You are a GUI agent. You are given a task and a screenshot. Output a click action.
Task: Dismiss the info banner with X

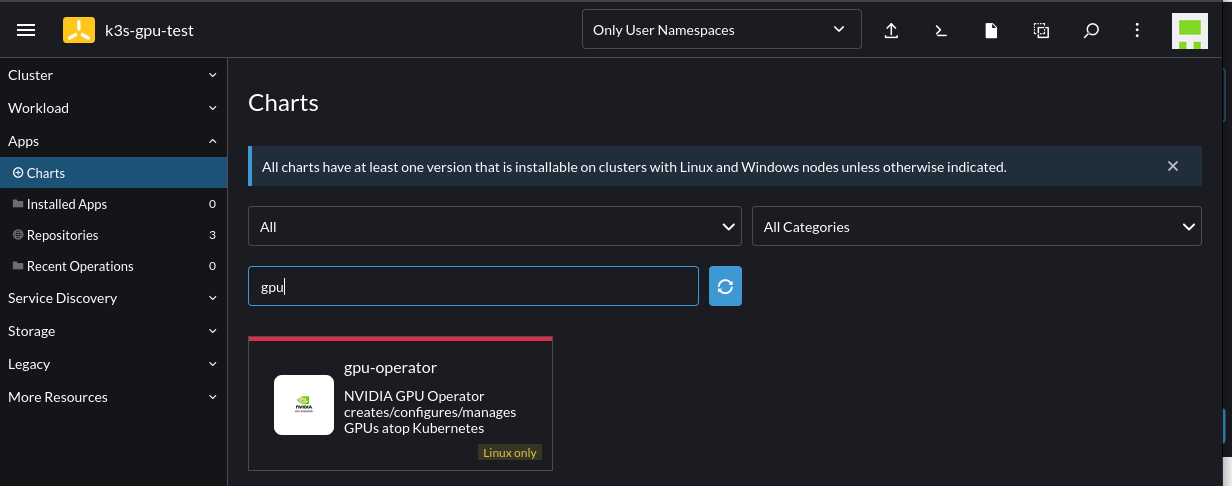click(1173, 166)
